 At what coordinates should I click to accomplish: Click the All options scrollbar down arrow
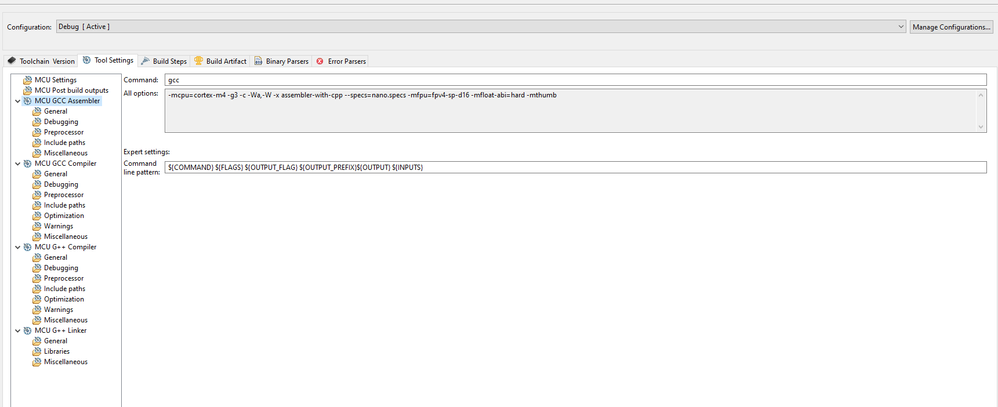pos(981,127)
